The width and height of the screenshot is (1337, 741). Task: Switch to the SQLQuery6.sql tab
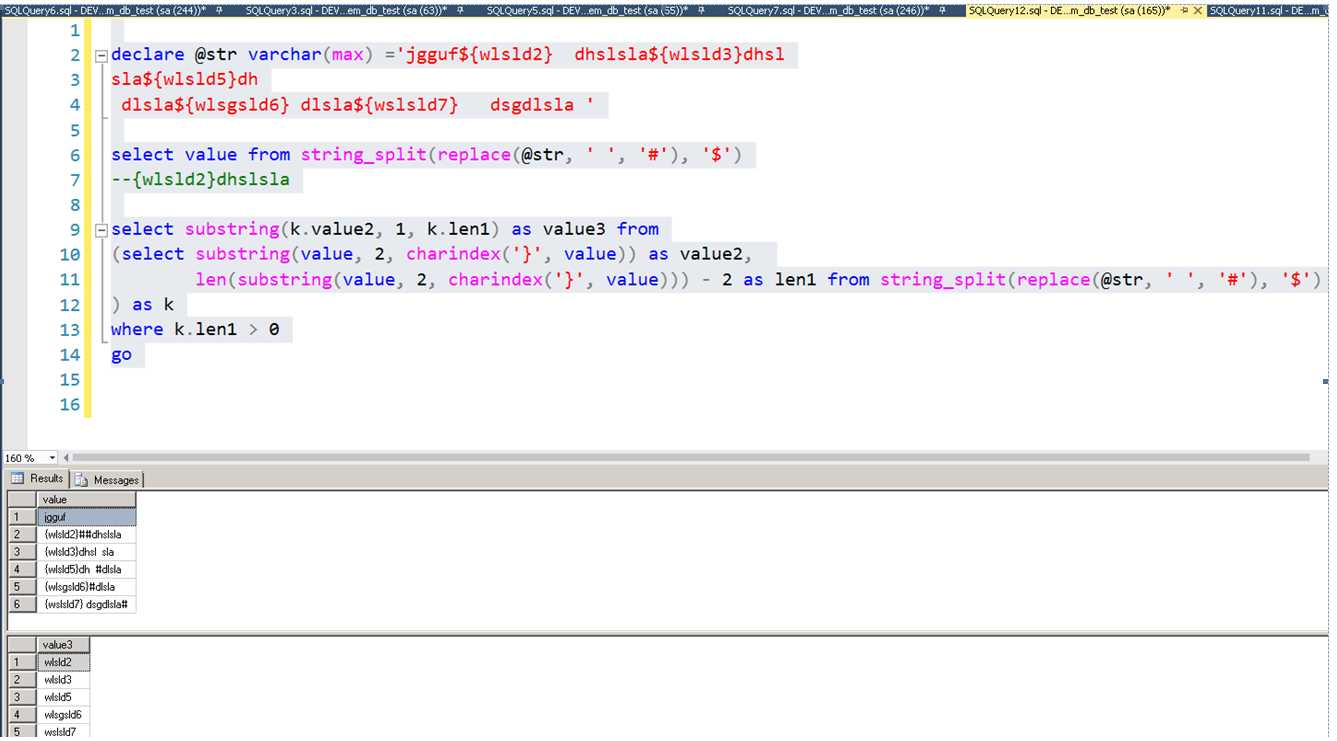[x=105, y=10]
